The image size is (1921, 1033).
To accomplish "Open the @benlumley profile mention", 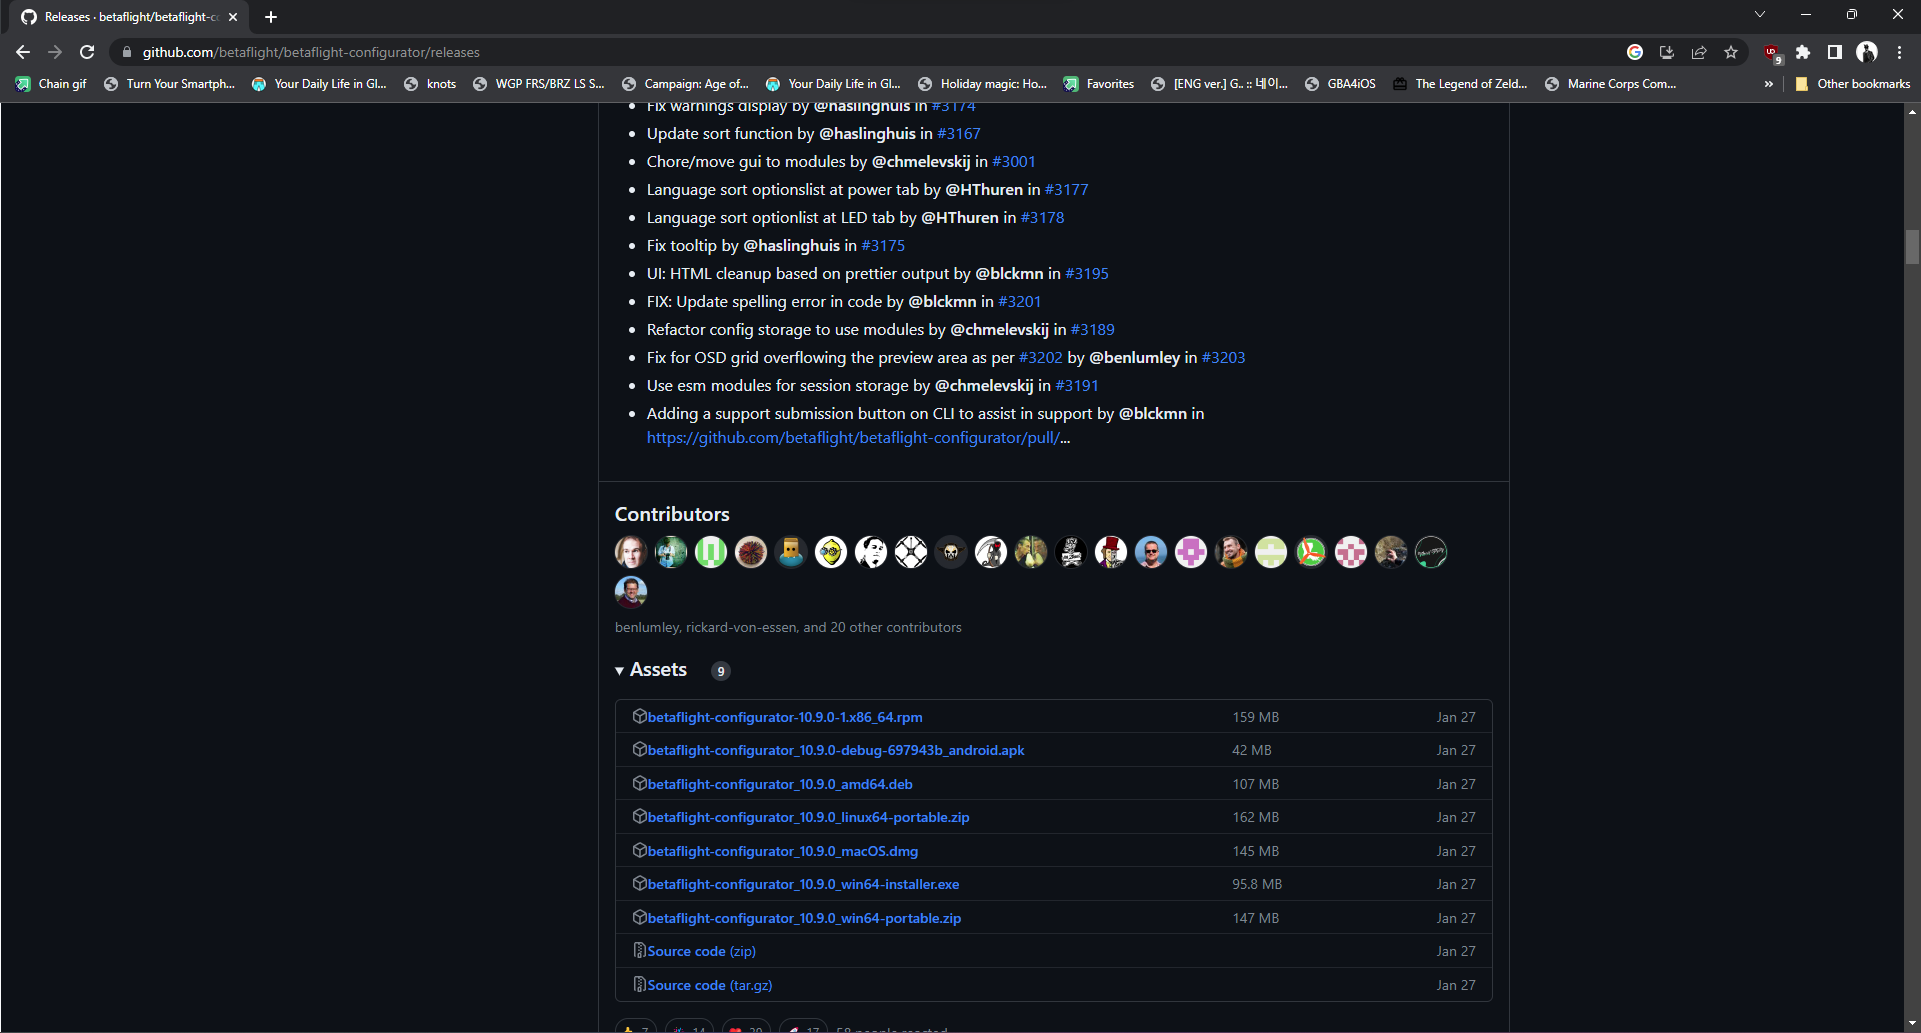I will tap(1135, 357).
